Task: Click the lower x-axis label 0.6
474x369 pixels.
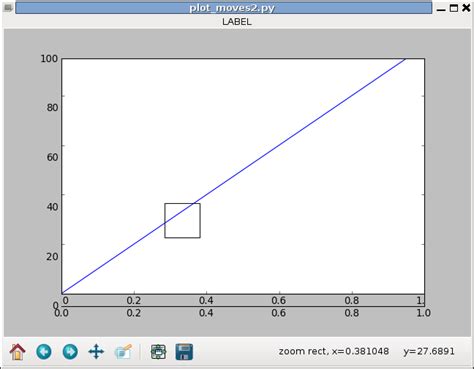Action: [x=279, y=313]
